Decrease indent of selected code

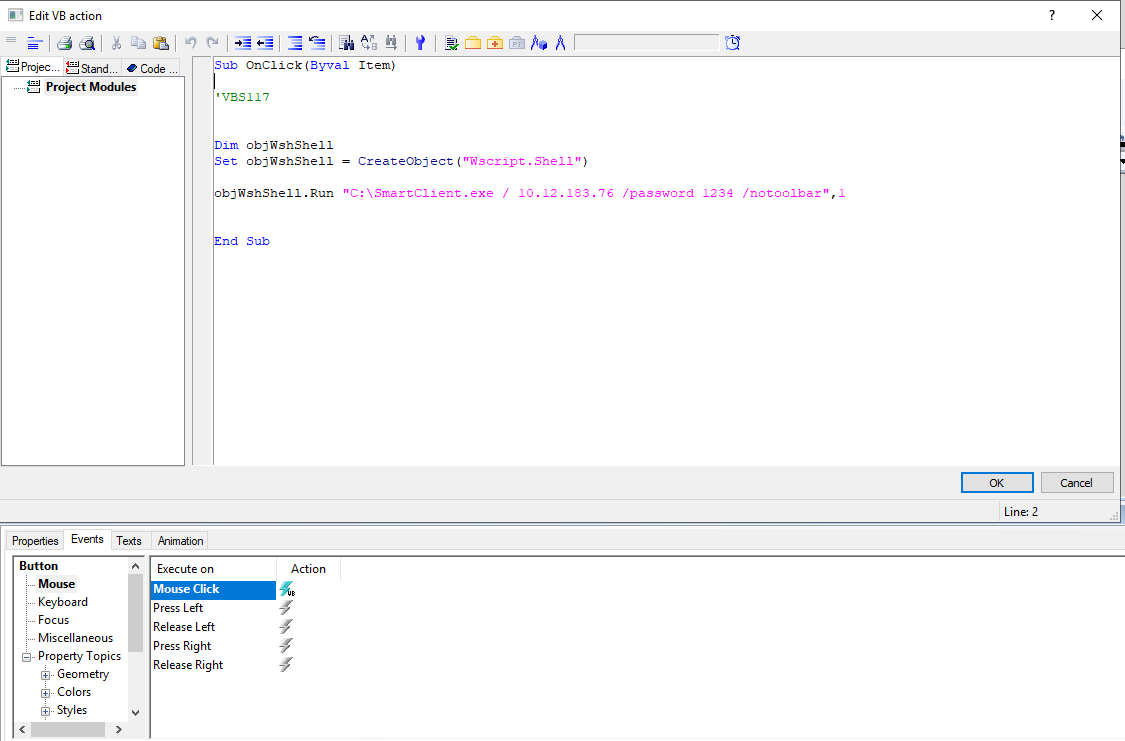click(265, 43)
